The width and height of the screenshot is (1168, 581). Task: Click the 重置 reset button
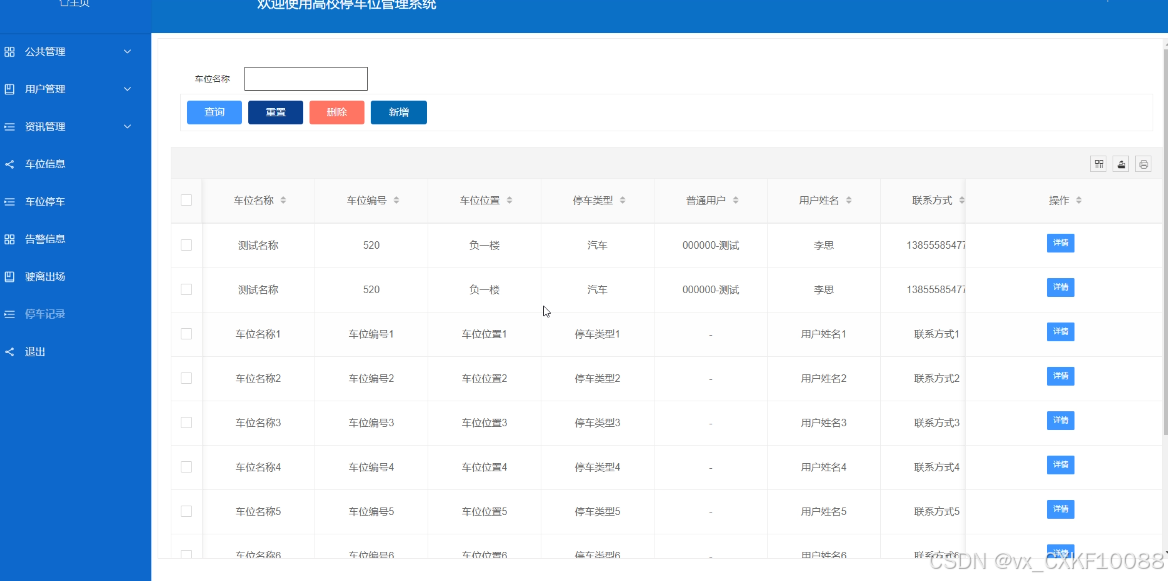(276, 112)
